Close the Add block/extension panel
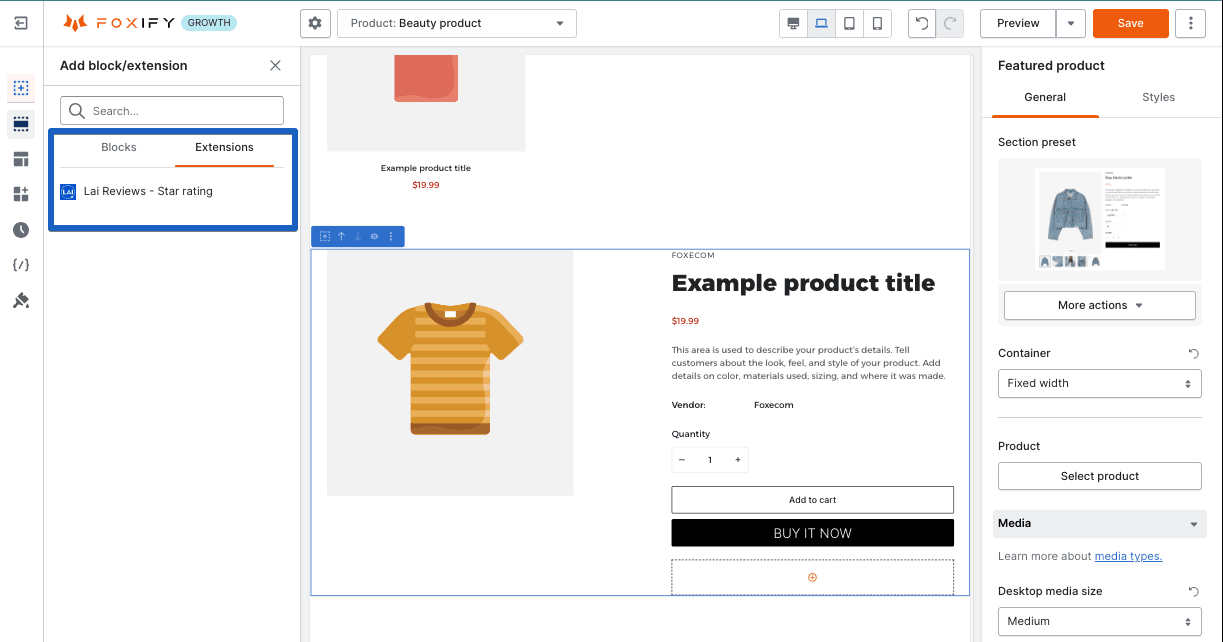Screen dimensions: 1223x642 click(275, 65)
